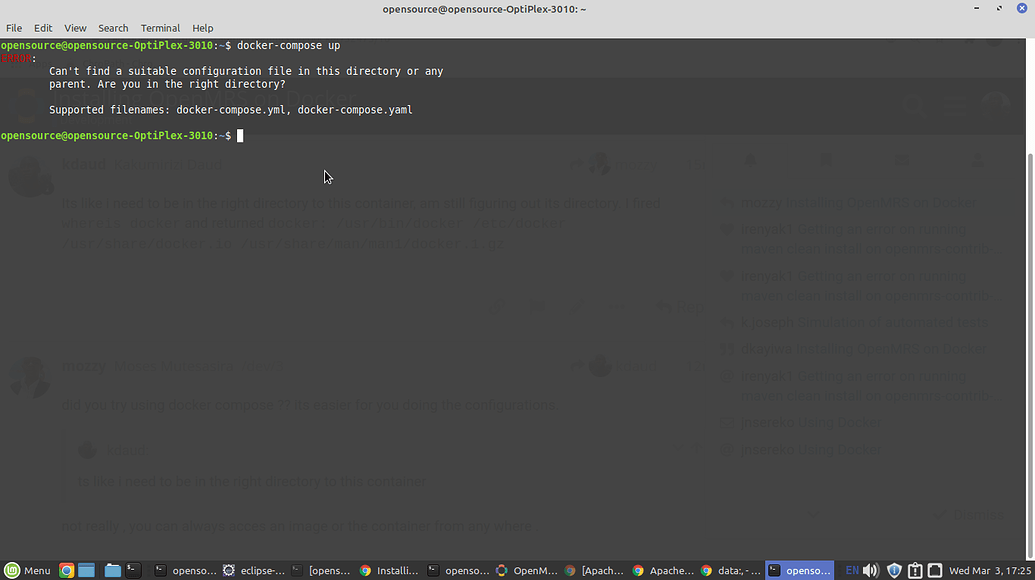Click the share icon under kdaud's post

[497, 307]
